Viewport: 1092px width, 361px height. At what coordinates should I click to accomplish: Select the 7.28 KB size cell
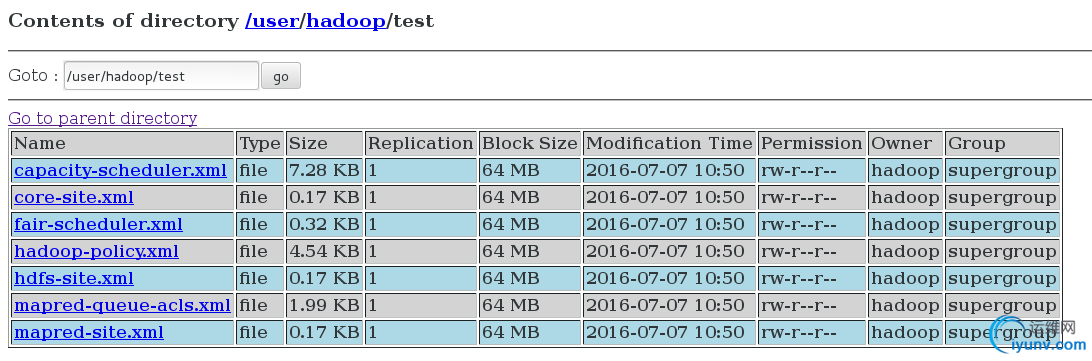point(324,171)
